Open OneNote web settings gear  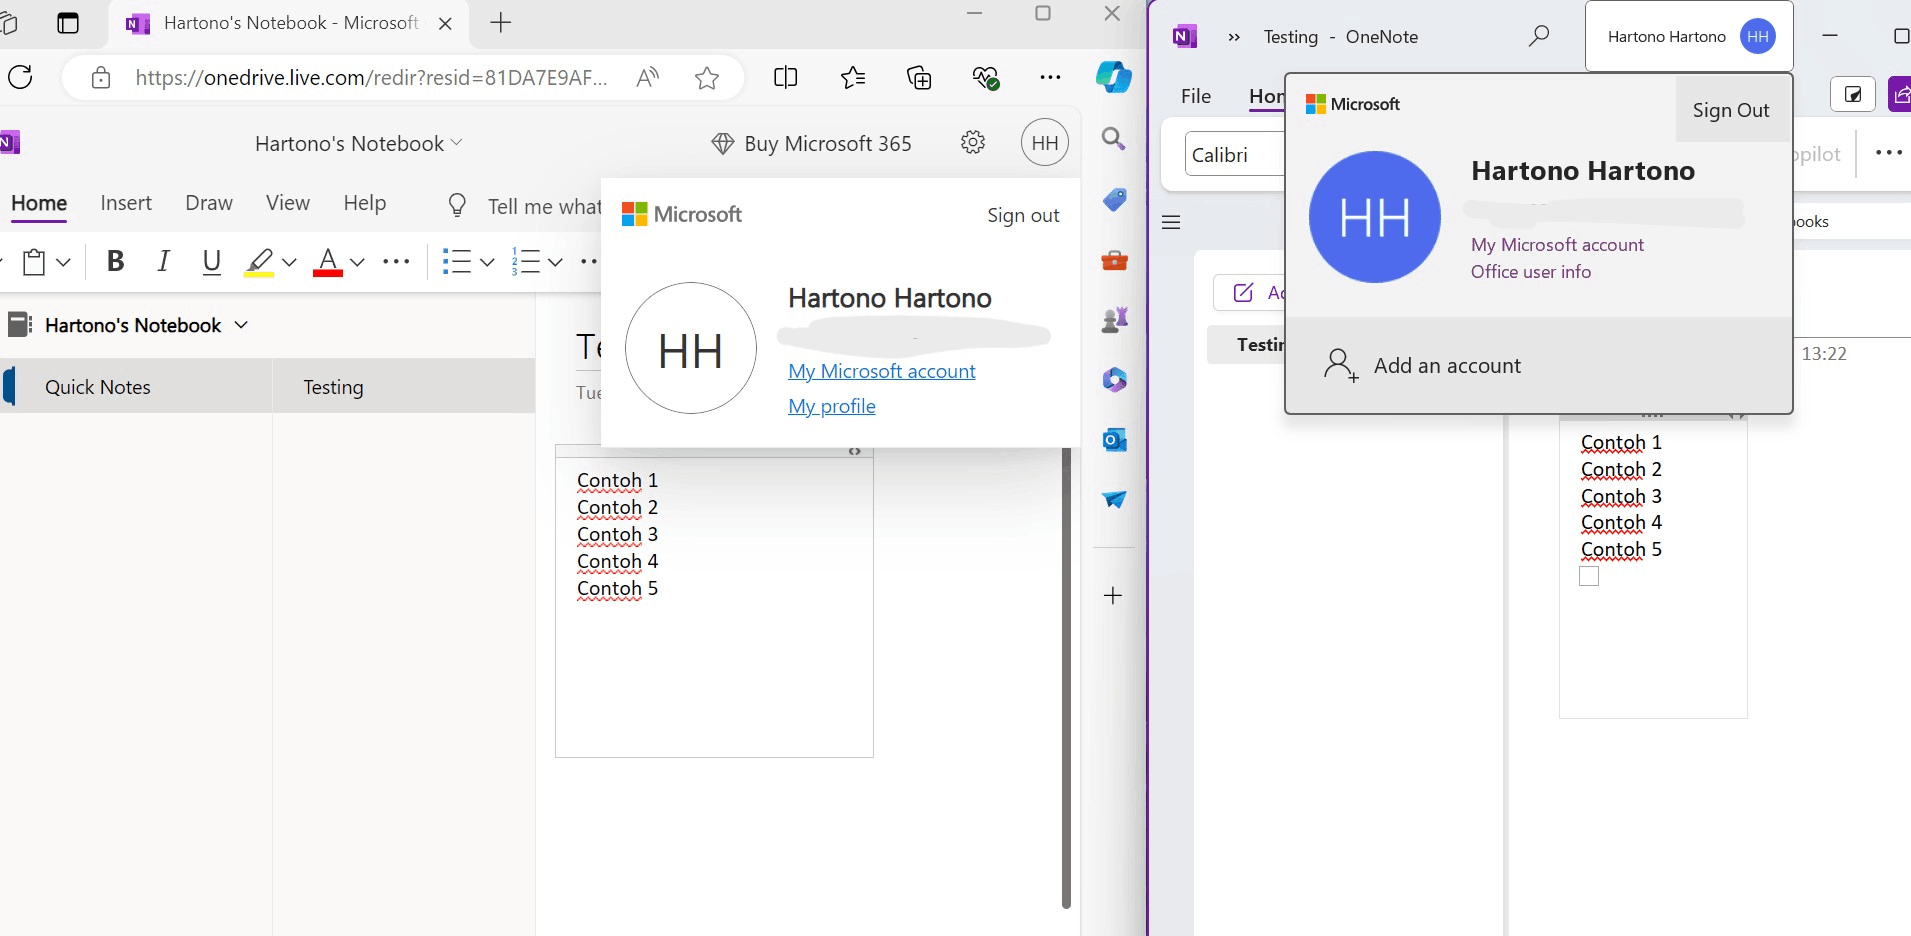[972, 142]
